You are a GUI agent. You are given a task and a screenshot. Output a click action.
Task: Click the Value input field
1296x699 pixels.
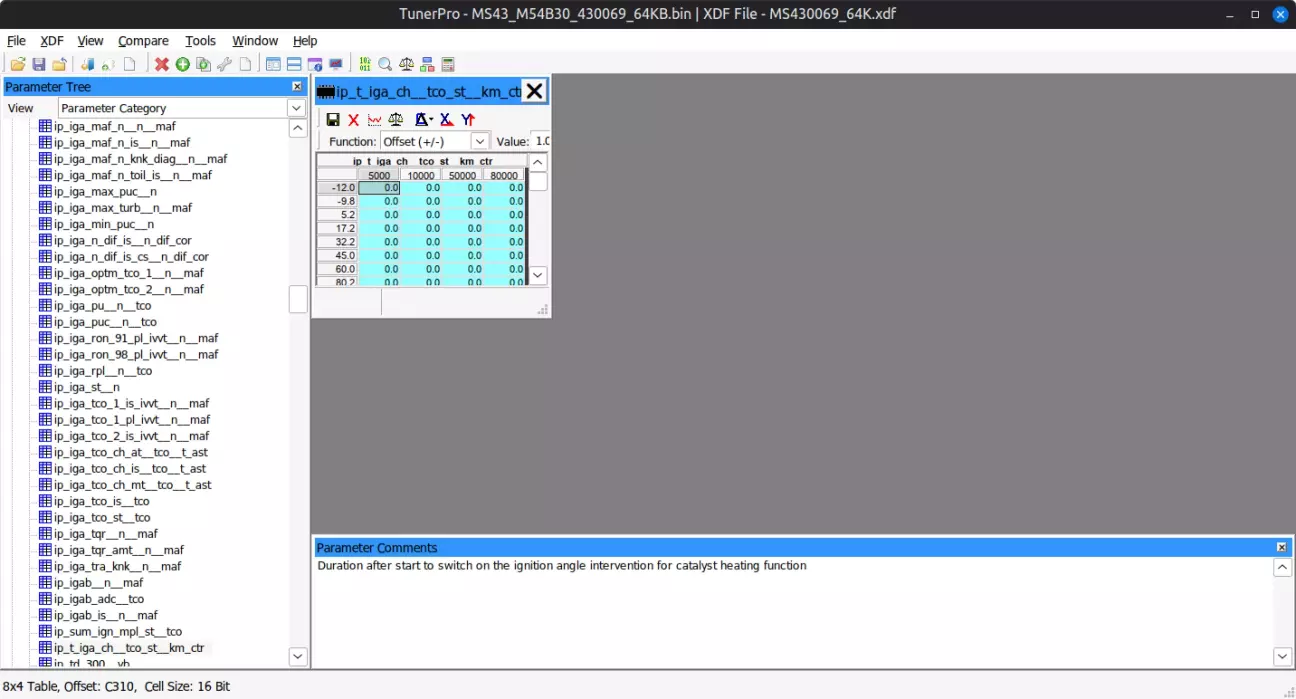click(541, 142)
